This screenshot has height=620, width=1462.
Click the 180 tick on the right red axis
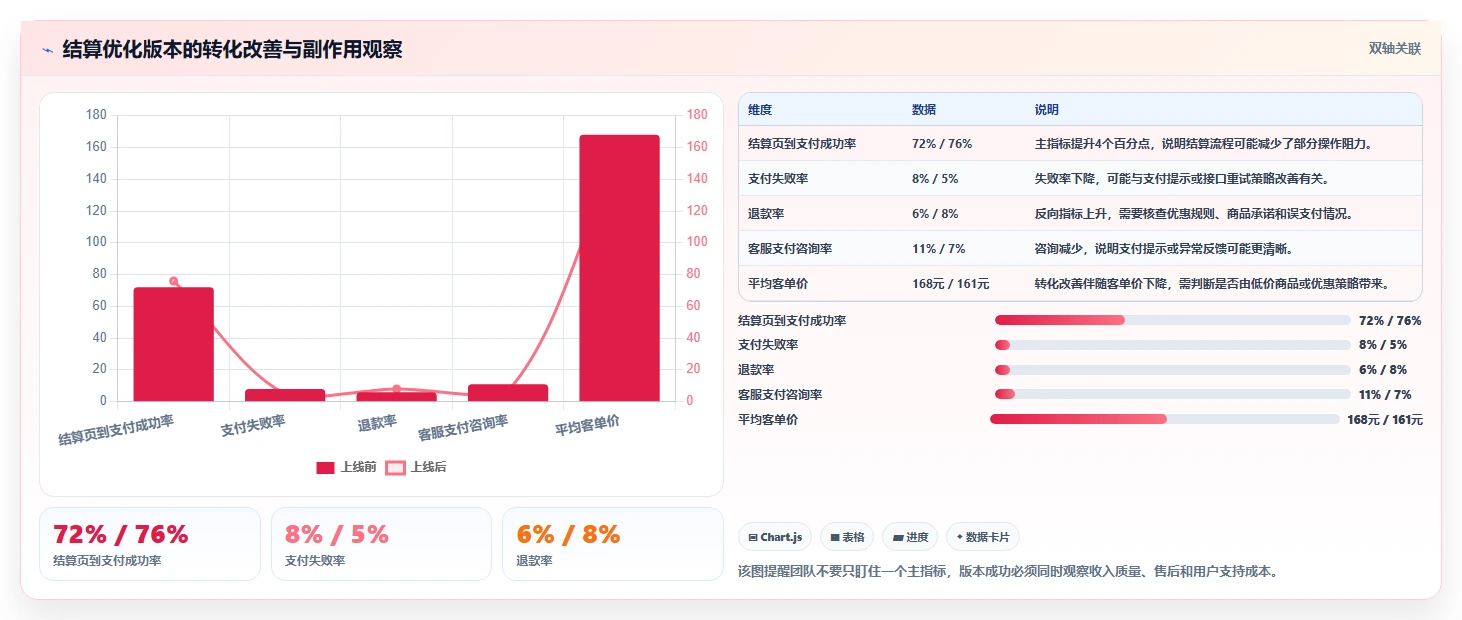(696, 115)
